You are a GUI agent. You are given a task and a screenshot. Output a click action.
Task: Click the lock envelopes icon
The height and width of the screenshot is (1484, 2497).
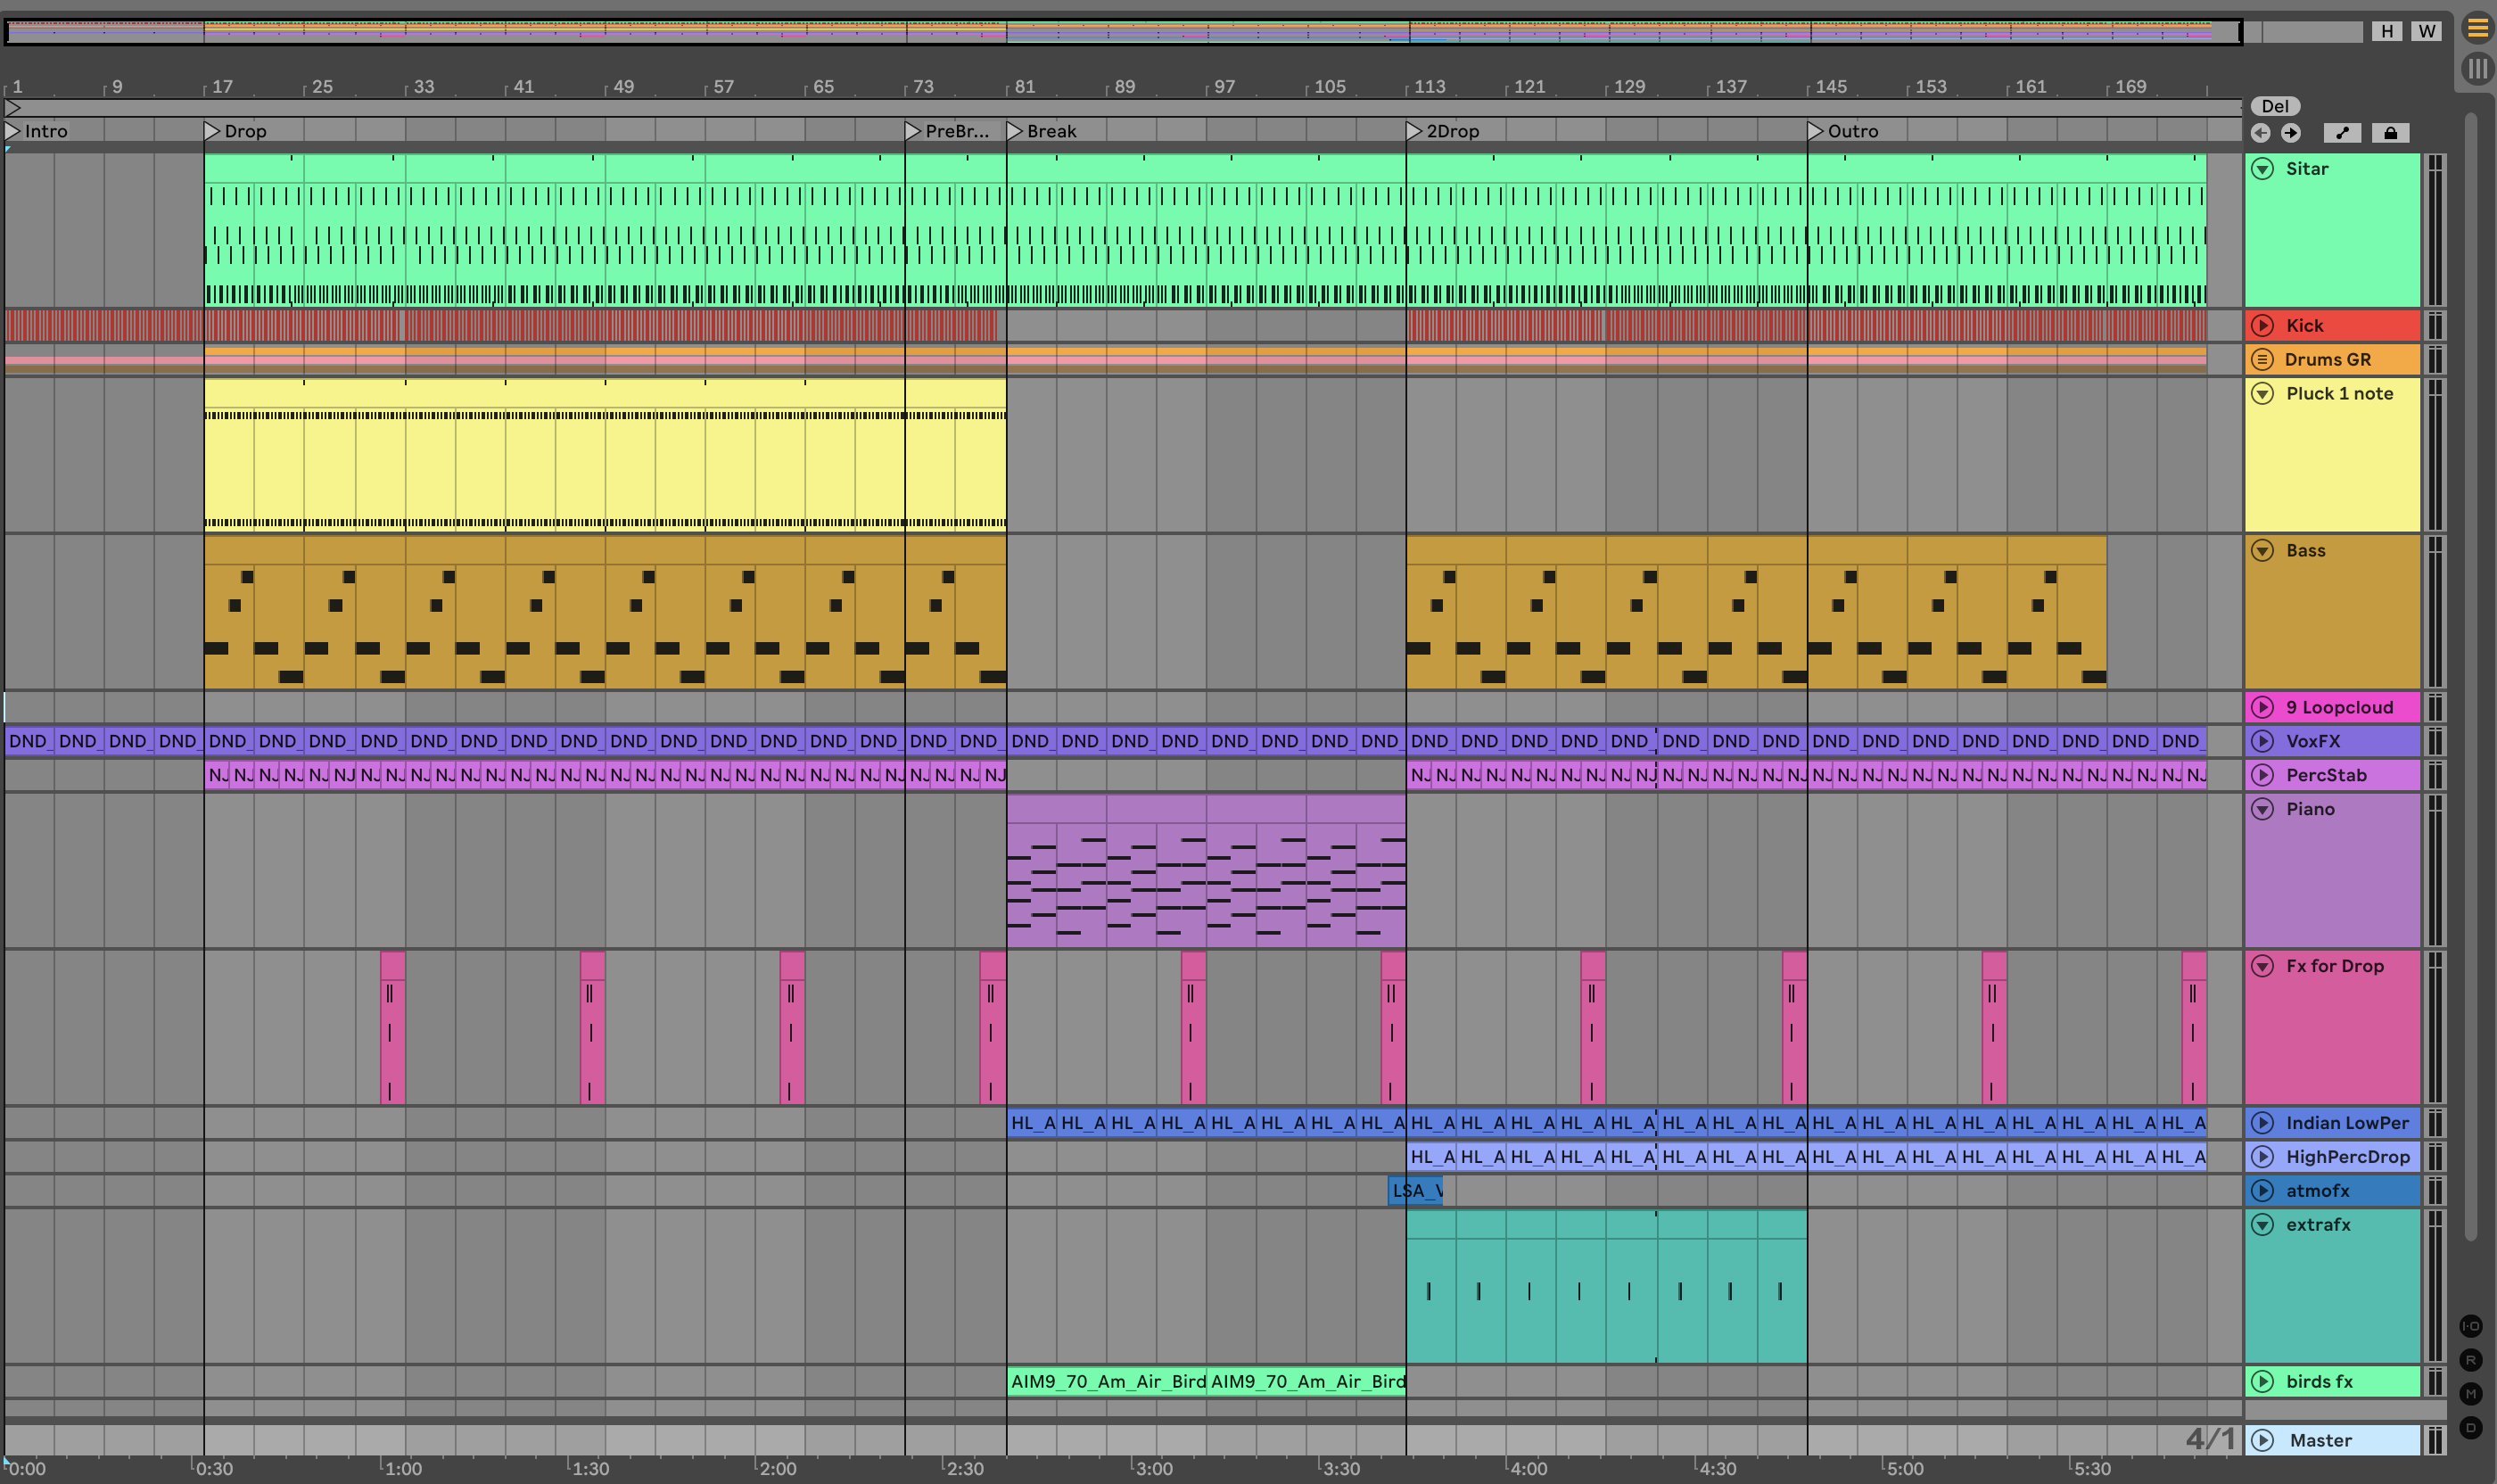point(2390,133)
